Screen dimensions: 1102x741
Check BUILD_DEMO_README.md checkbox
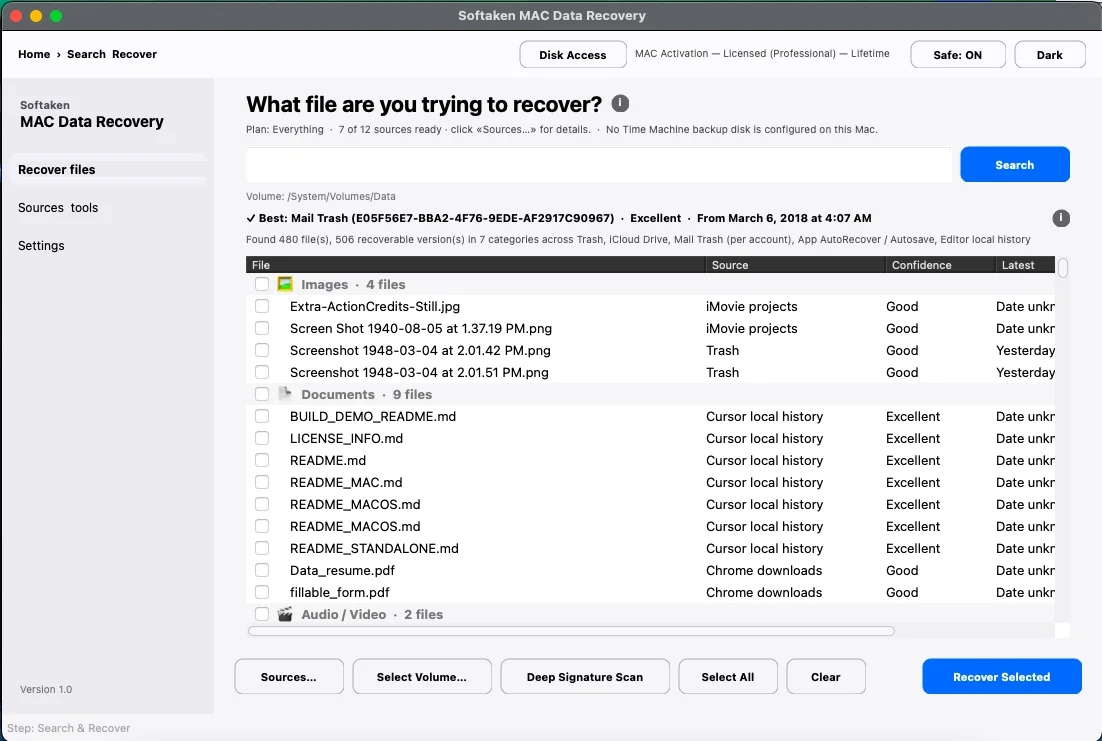pyautogui.click(x=261, y=415)
